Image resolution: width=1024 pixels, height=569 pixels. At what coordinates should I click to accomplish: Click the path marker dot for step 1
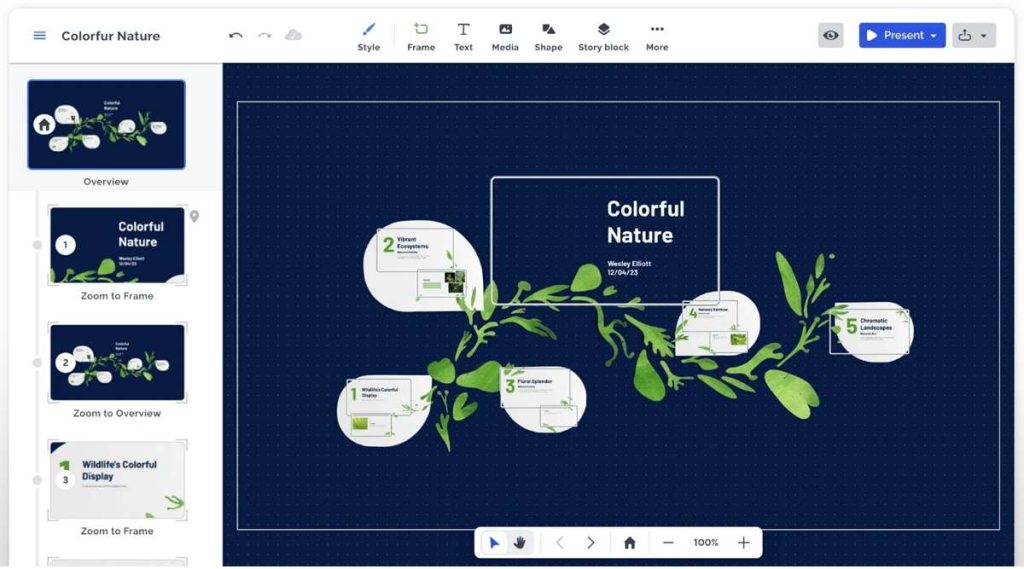(x=37, y=245)
